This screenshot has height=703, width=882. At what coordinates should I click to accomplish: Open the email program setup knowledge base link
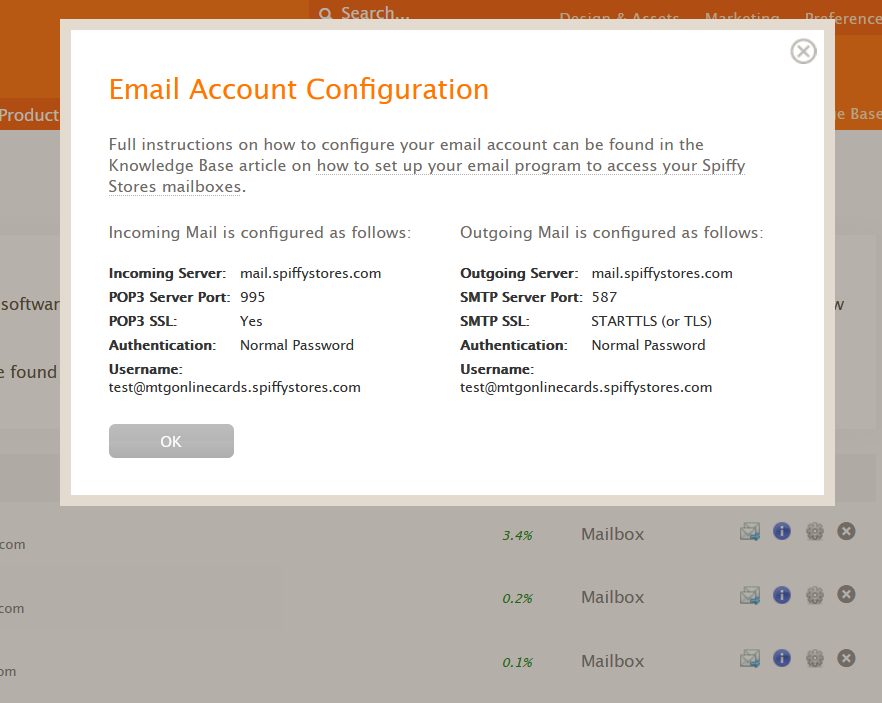click(x=427, y=176)
